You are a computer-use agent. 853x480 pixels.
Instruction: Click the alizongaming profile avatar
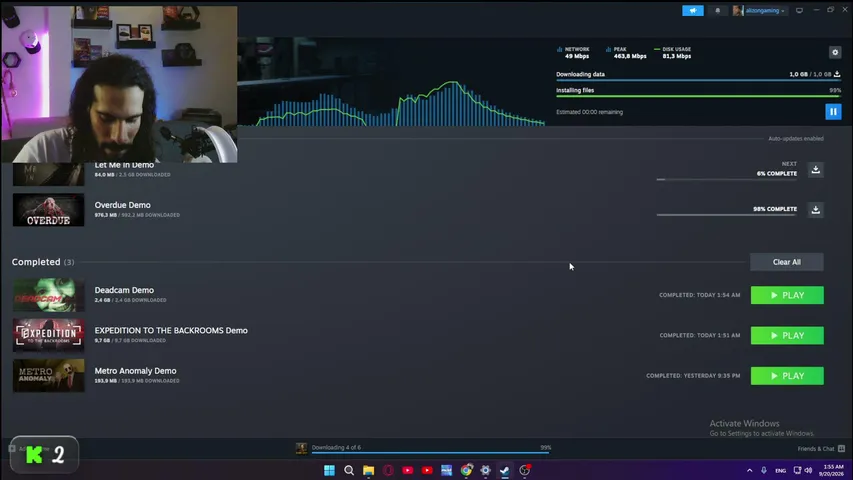(738, 10)
